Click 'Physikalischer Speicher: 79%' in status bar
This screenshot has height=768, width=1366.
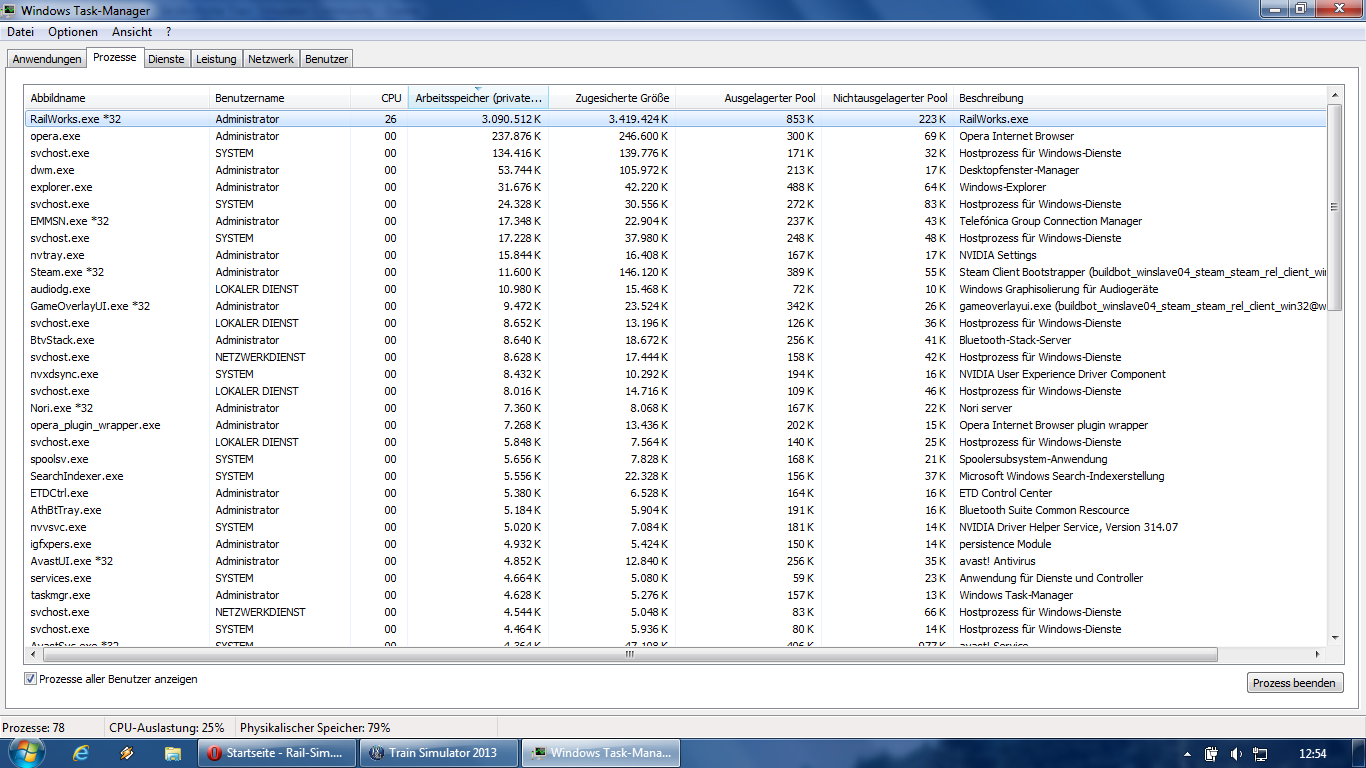pyautogui.click(x=316, y=728)
